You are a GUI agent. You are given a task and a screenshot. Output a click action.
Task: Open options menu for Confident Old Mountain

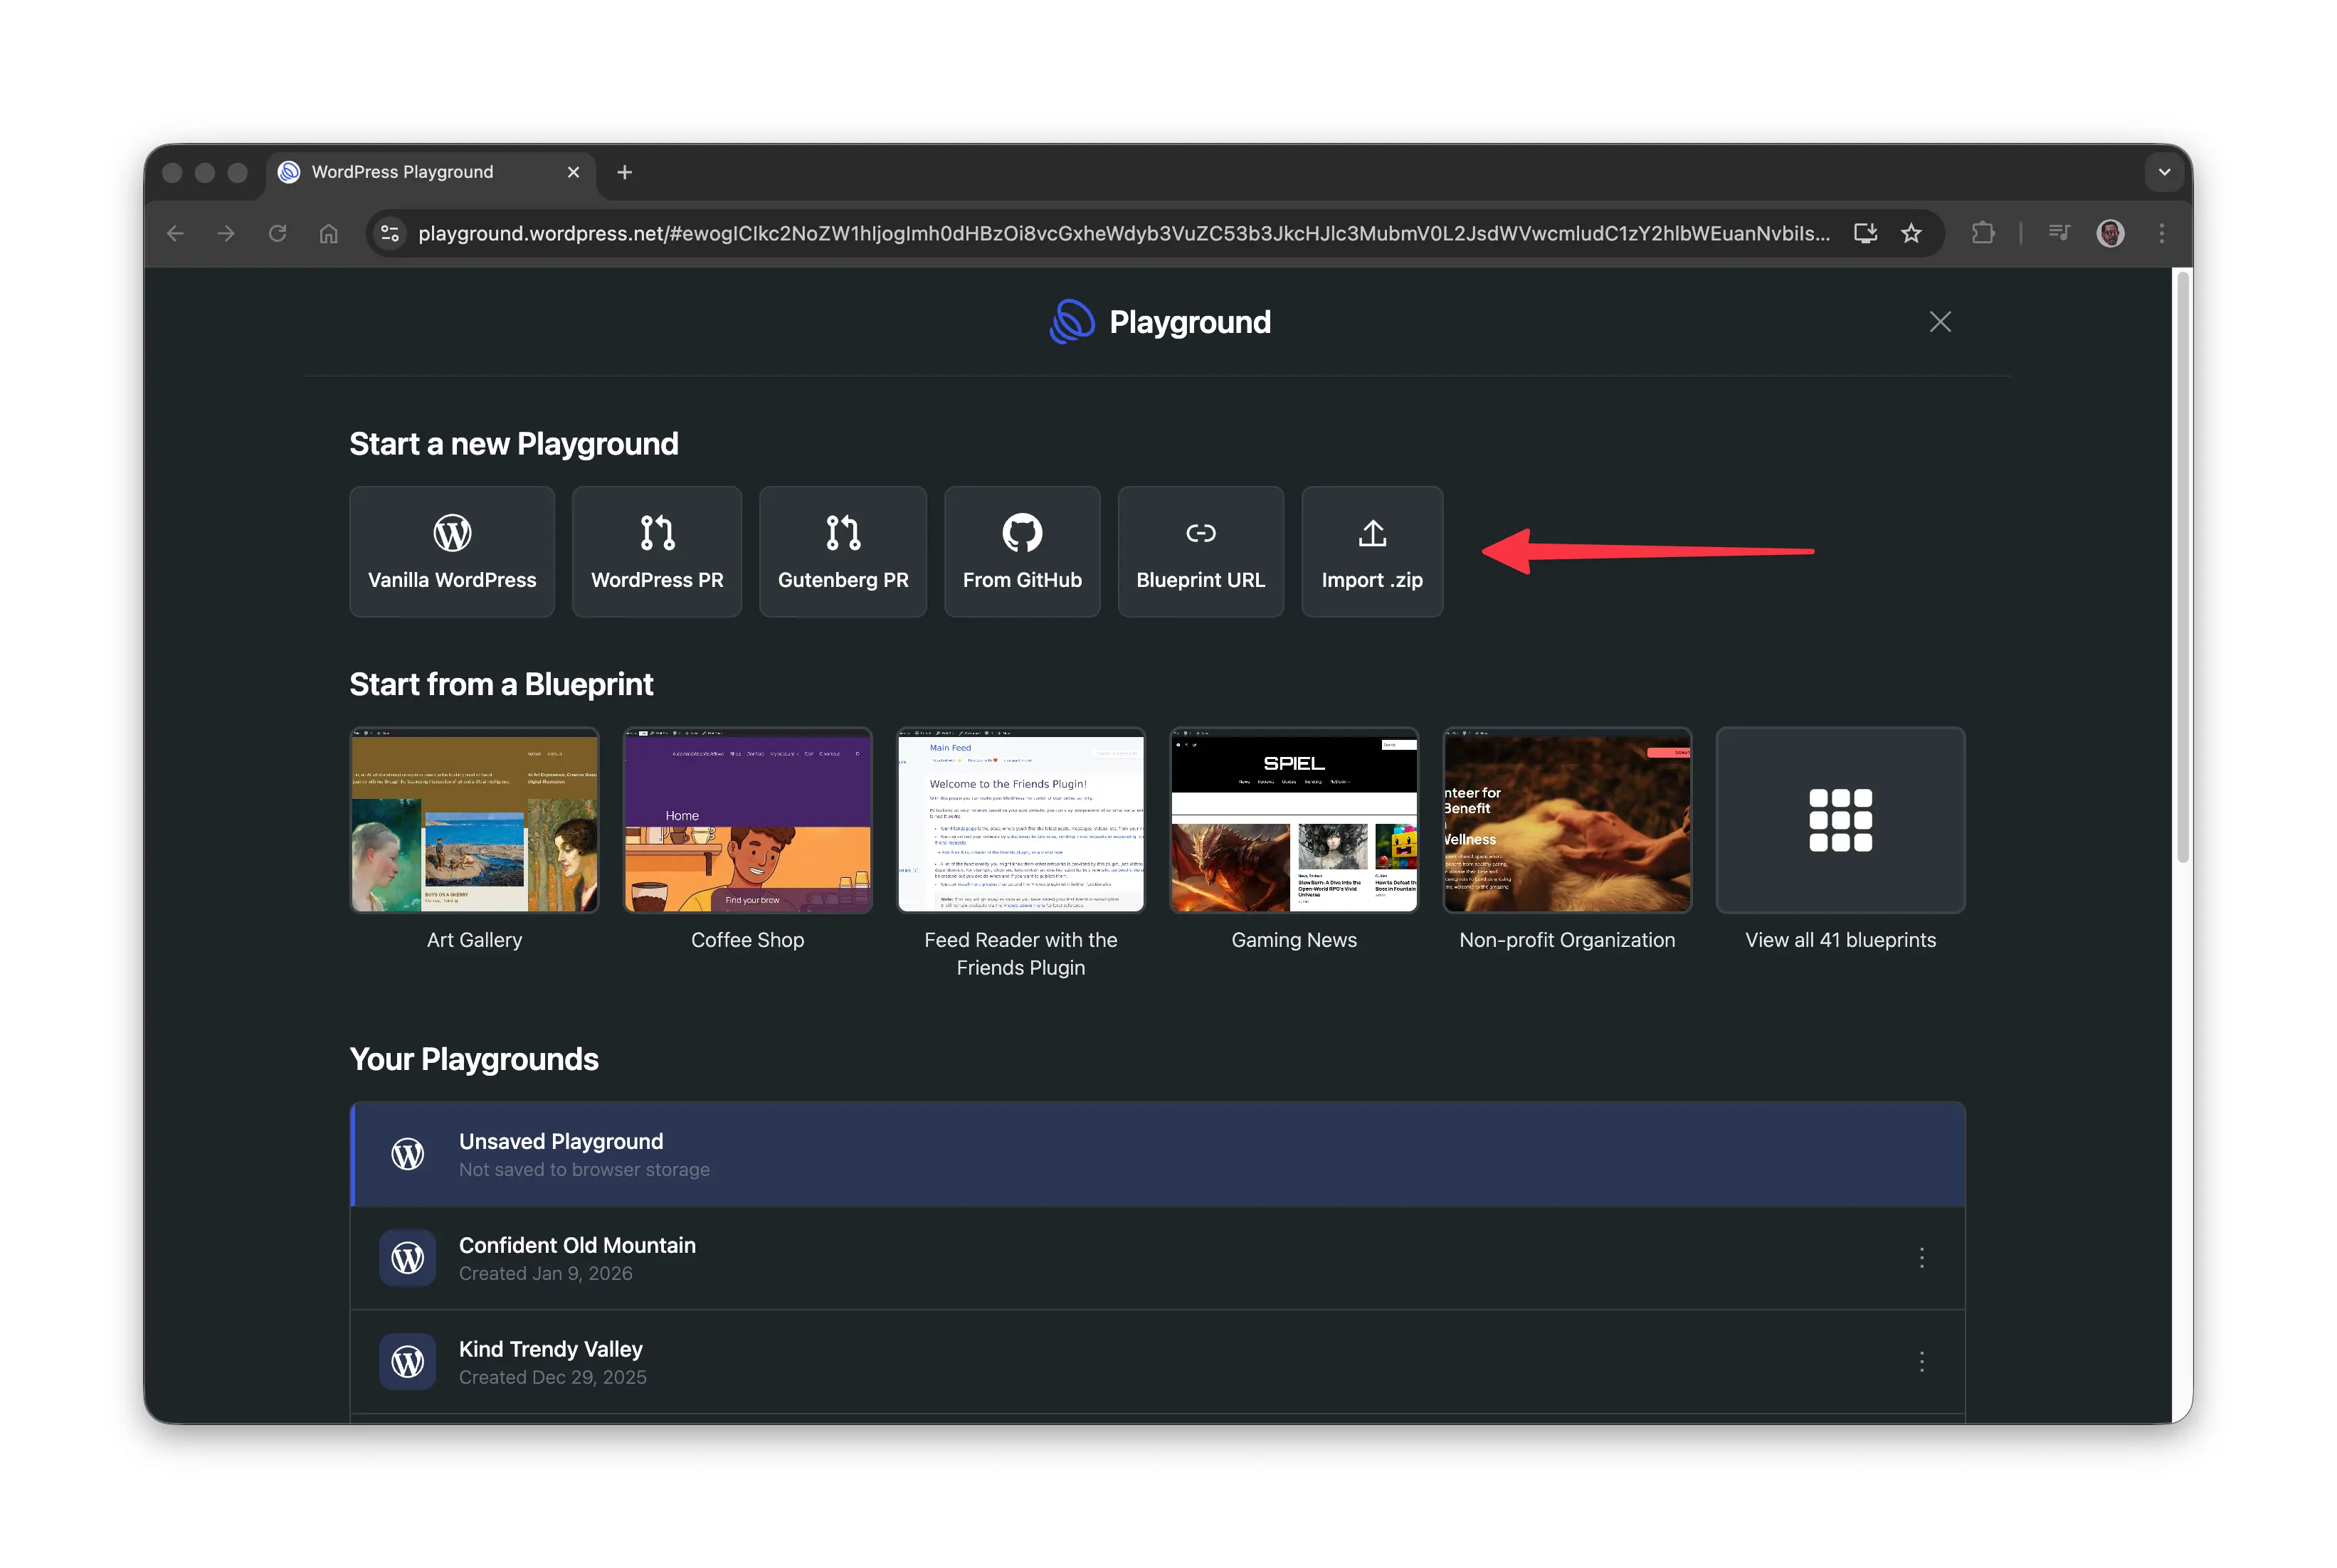[x=1921, y=1258]
